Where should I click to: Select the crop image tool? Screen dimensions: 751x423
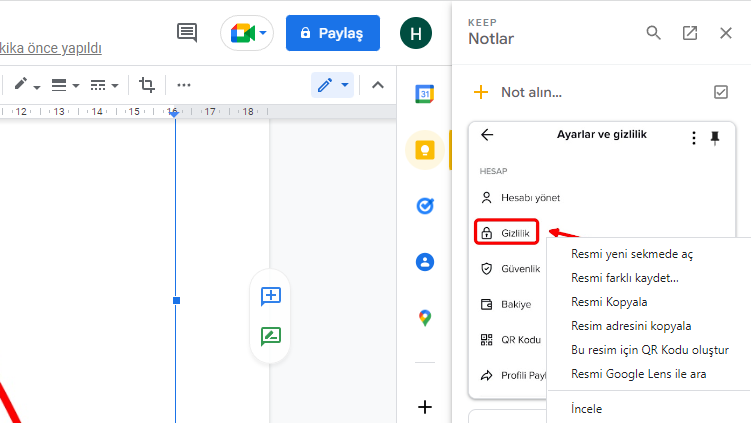[x=147, y=85]
